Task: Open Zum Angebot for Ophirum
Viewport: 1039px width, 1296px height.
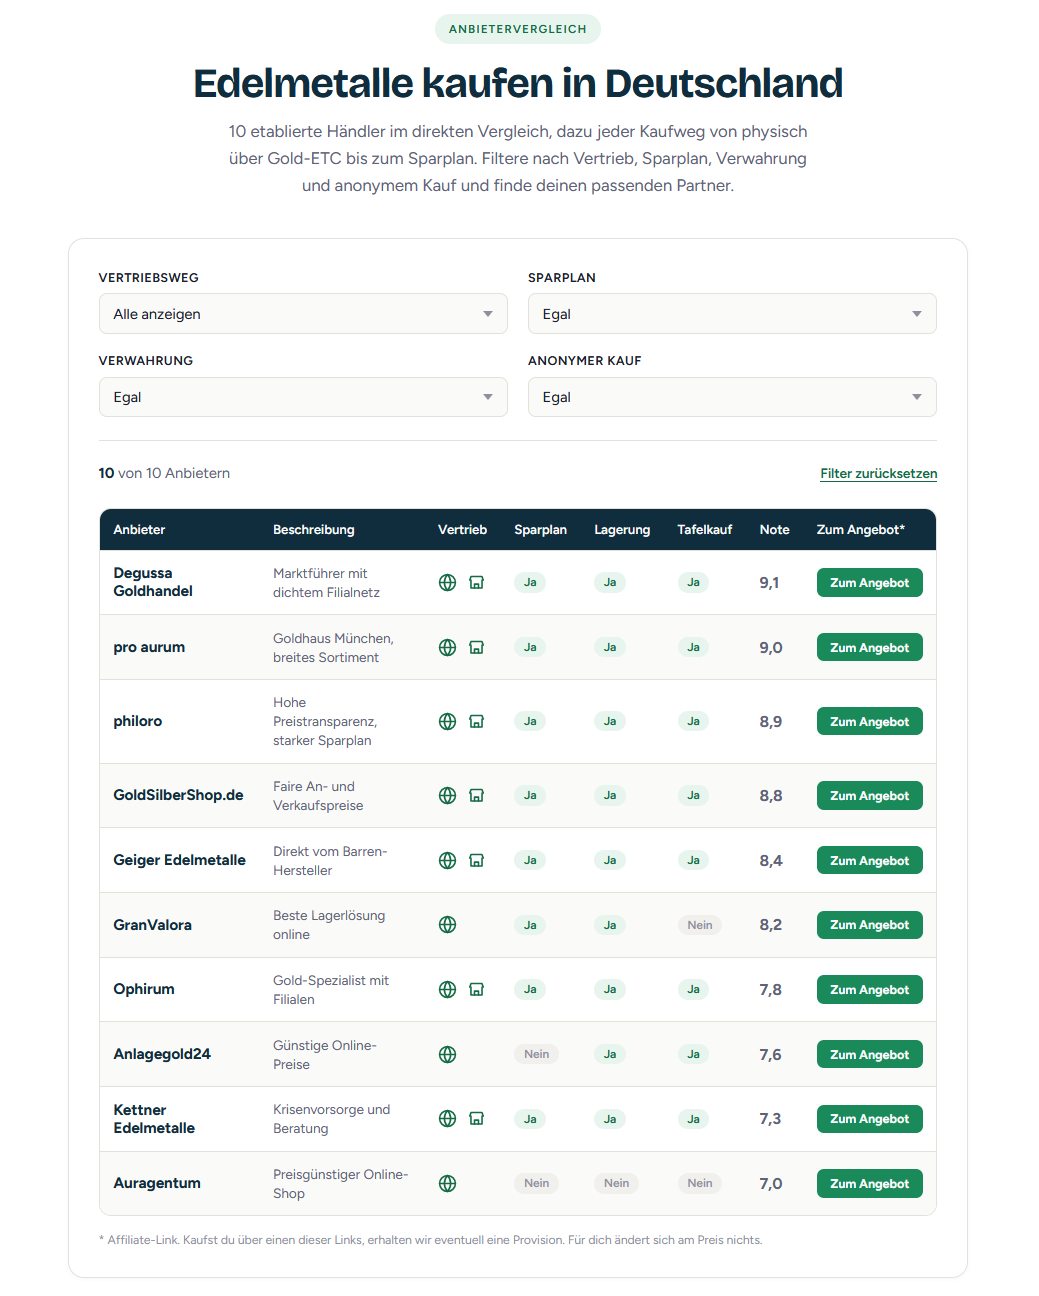Action: pyautogui.click(x=869, y=989)
